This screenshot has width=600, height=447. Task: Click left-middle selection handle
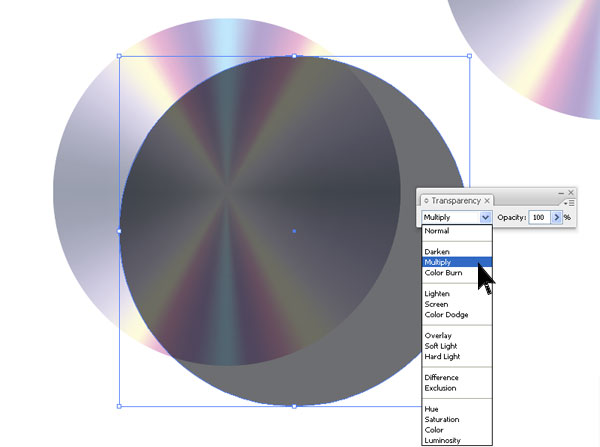click(x=119, y=231)
